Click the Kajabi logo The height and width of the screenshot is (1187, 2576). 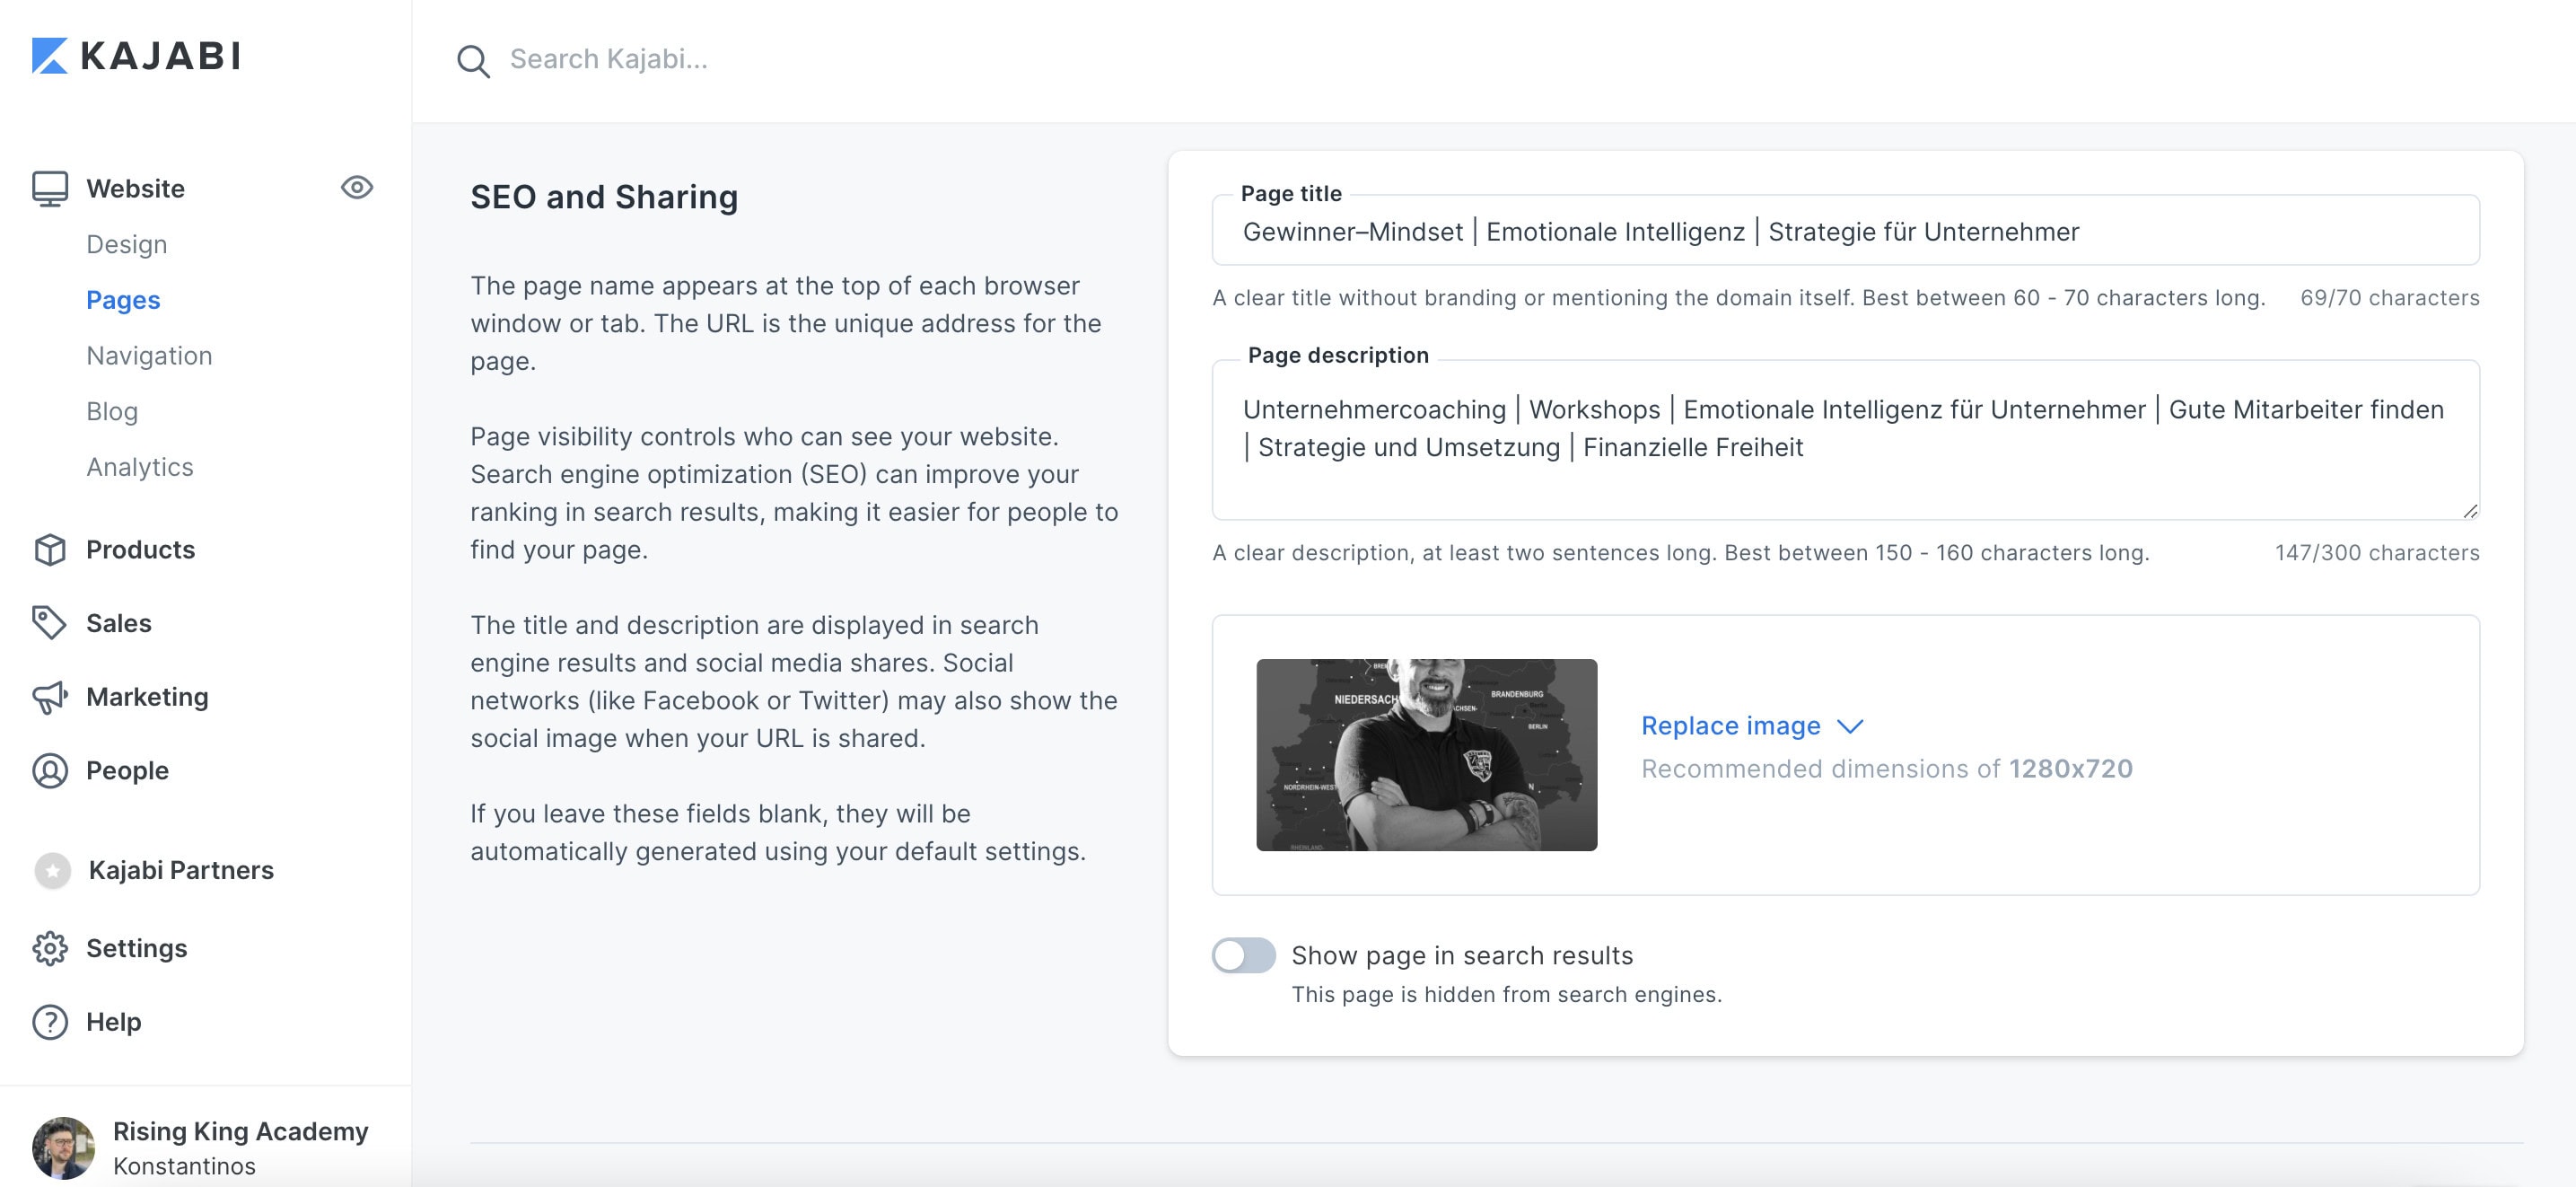[x=138, y=57]
